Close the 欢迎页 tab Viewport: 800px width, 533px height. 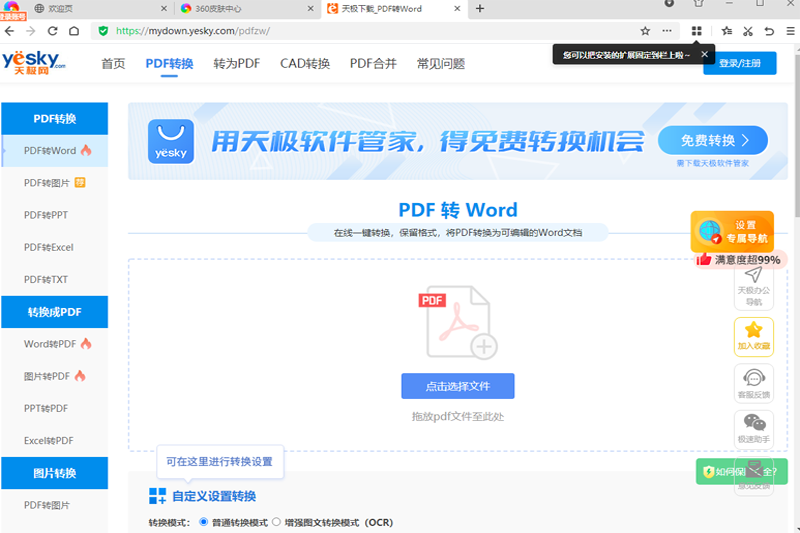(164, 9)
